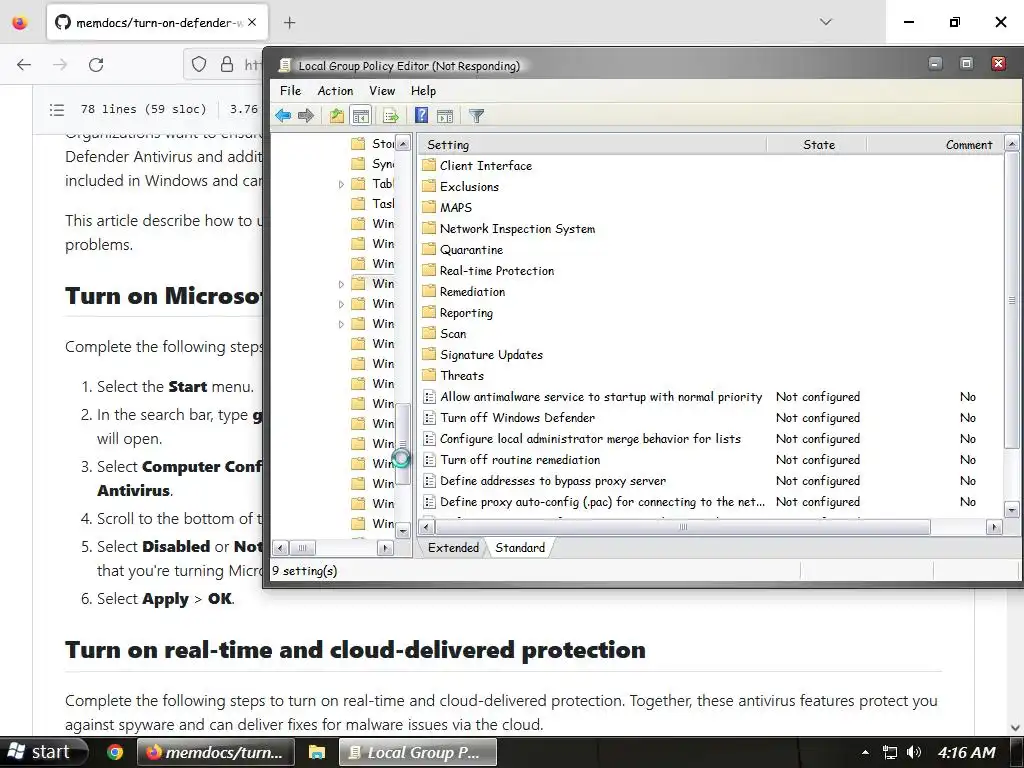Click the Export List toolbar icon

point(391,116)
